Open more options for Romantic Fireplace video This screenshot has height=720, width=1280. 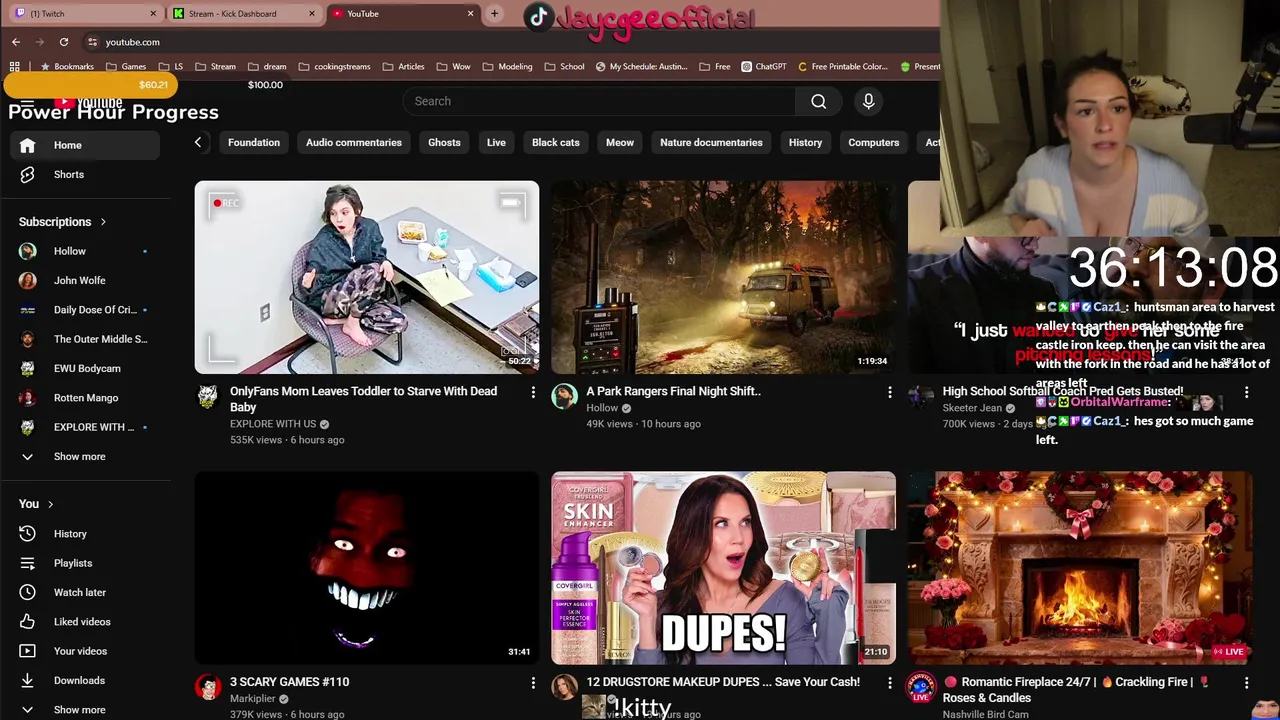coord(1246,683)
